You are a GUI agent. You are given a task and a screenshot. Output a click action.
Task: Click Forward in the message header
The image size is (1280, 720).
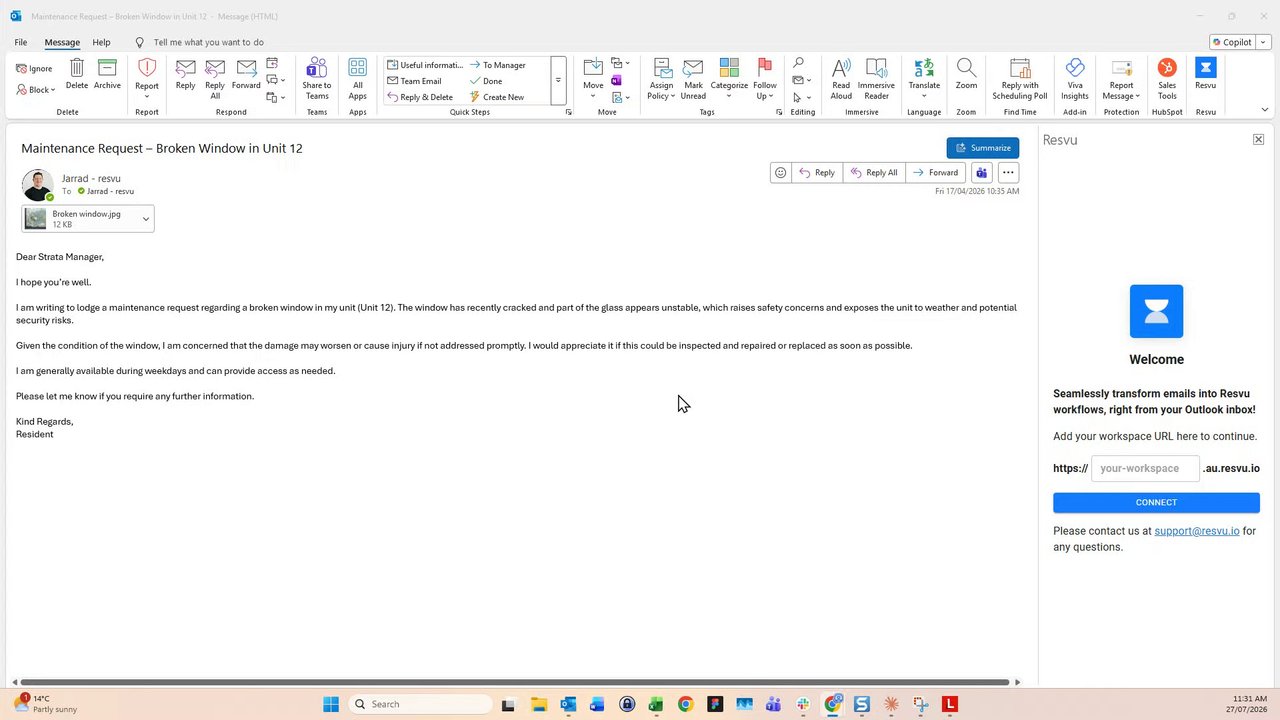936,172
